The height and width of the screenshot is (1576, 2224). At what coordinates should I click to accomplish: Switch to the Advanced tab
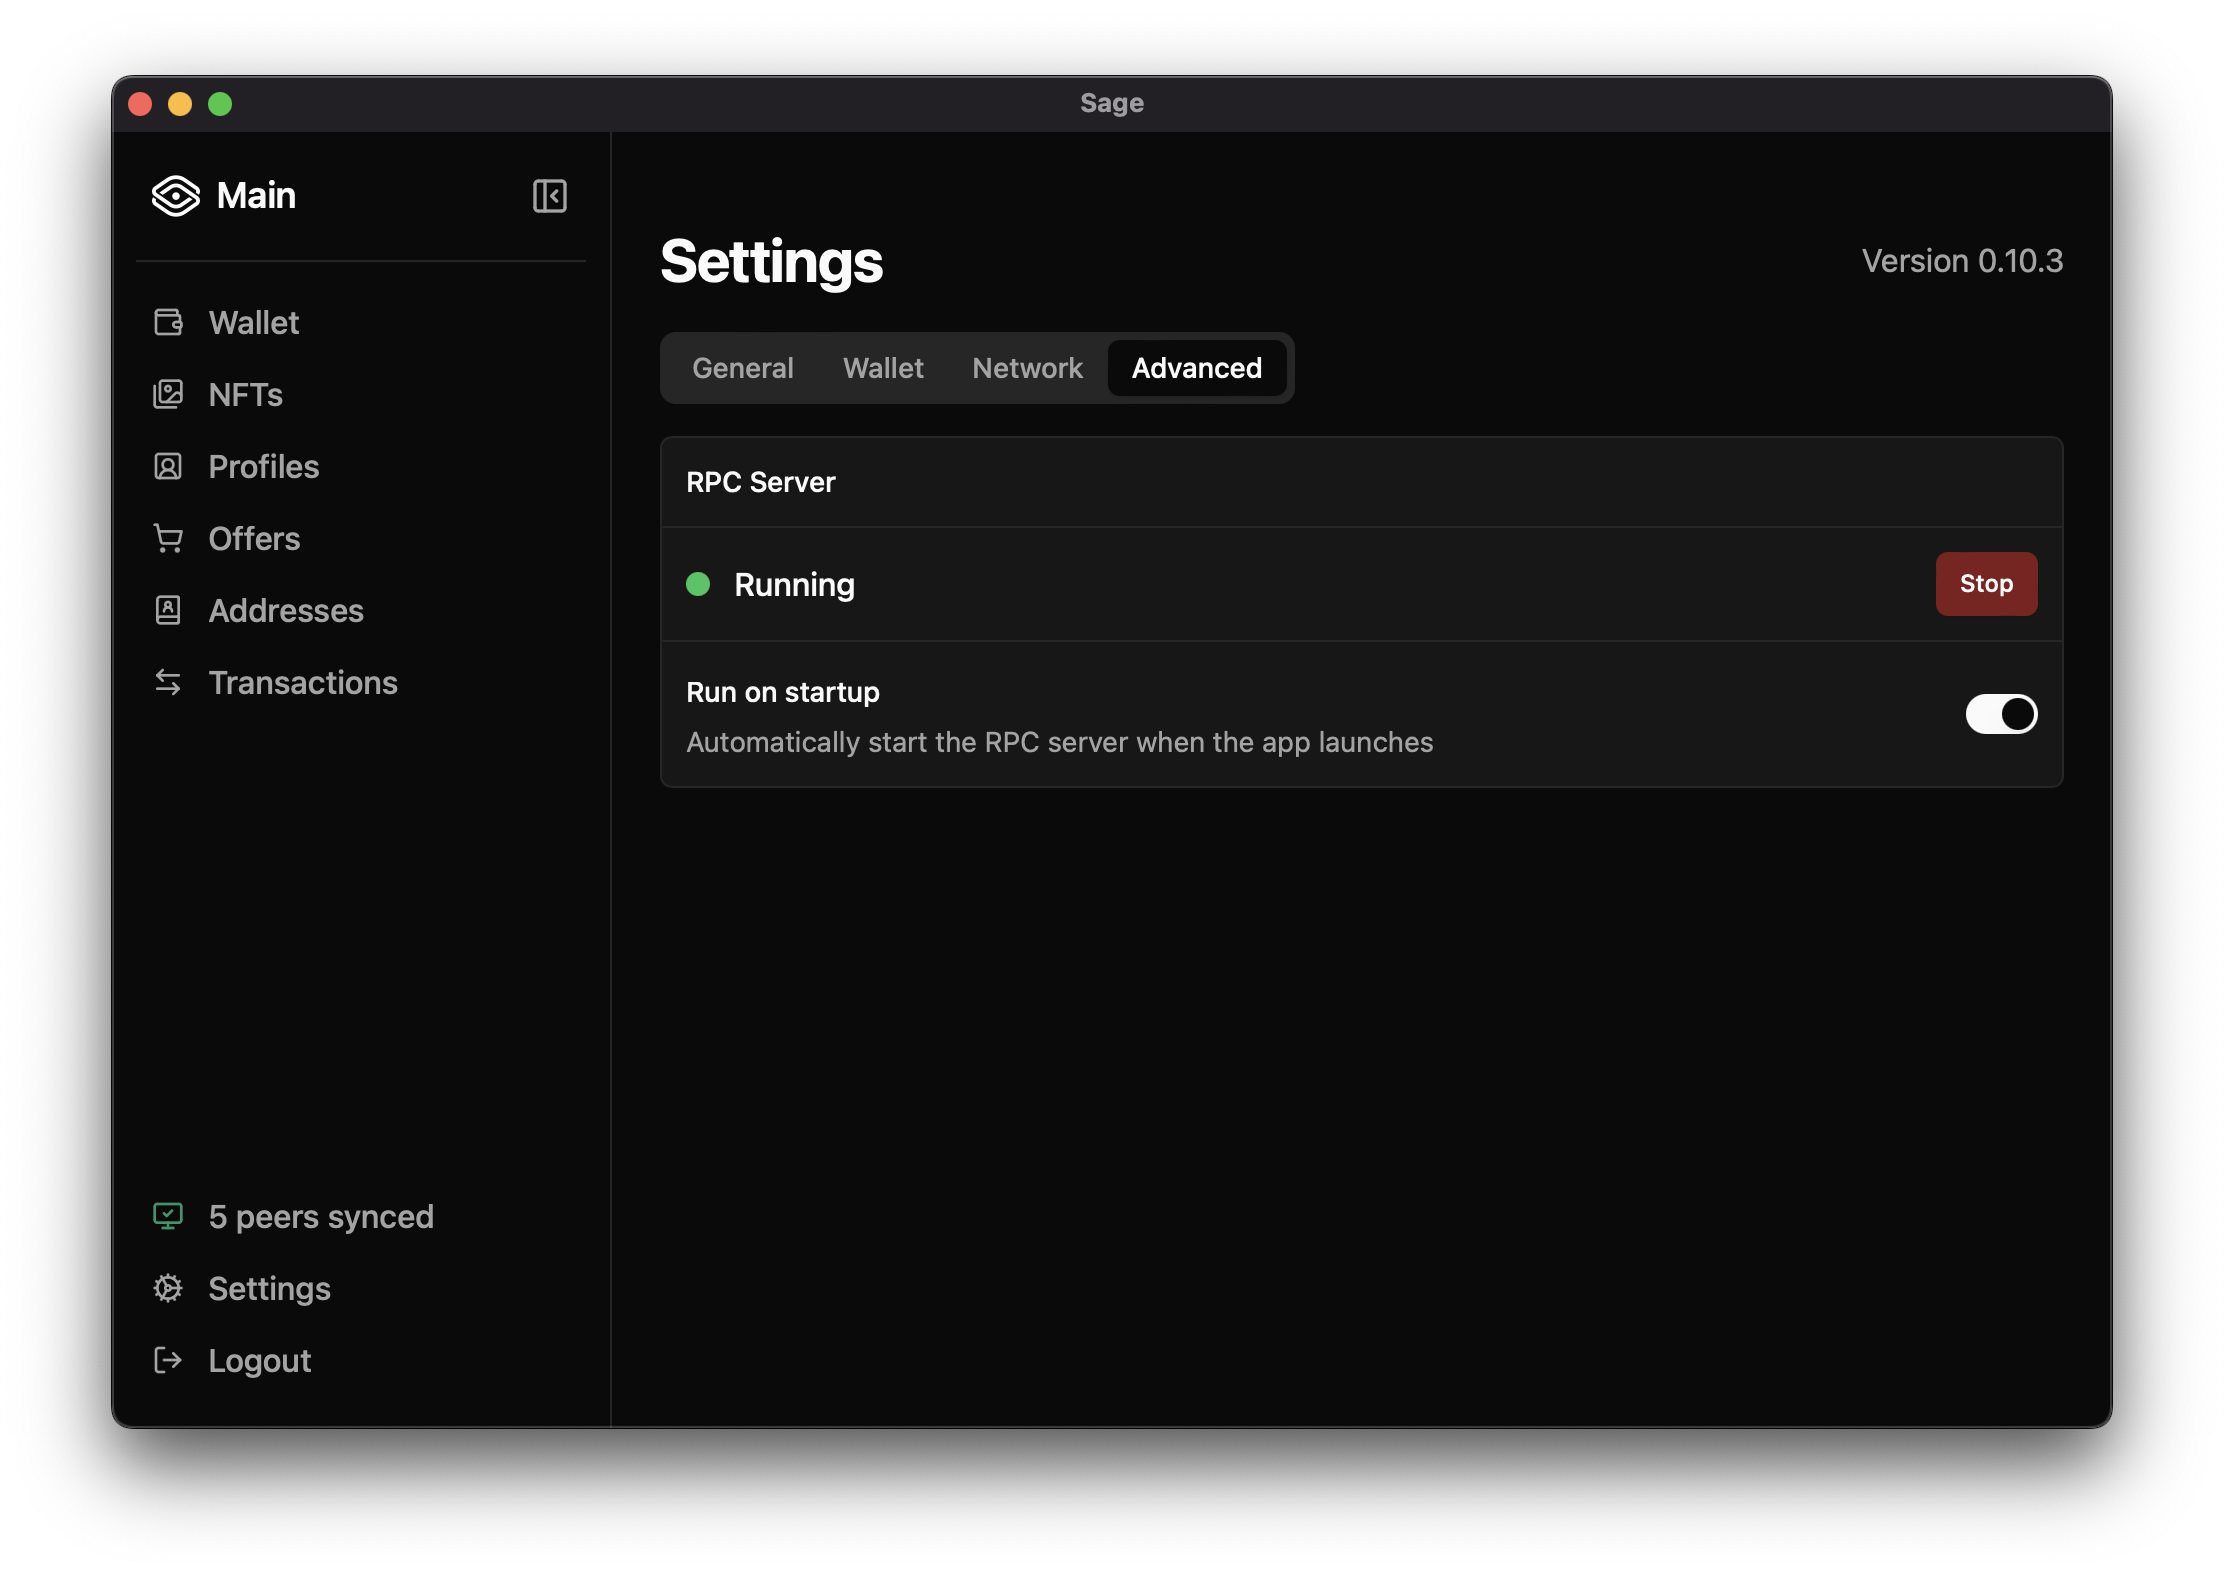pos(1197,368)
